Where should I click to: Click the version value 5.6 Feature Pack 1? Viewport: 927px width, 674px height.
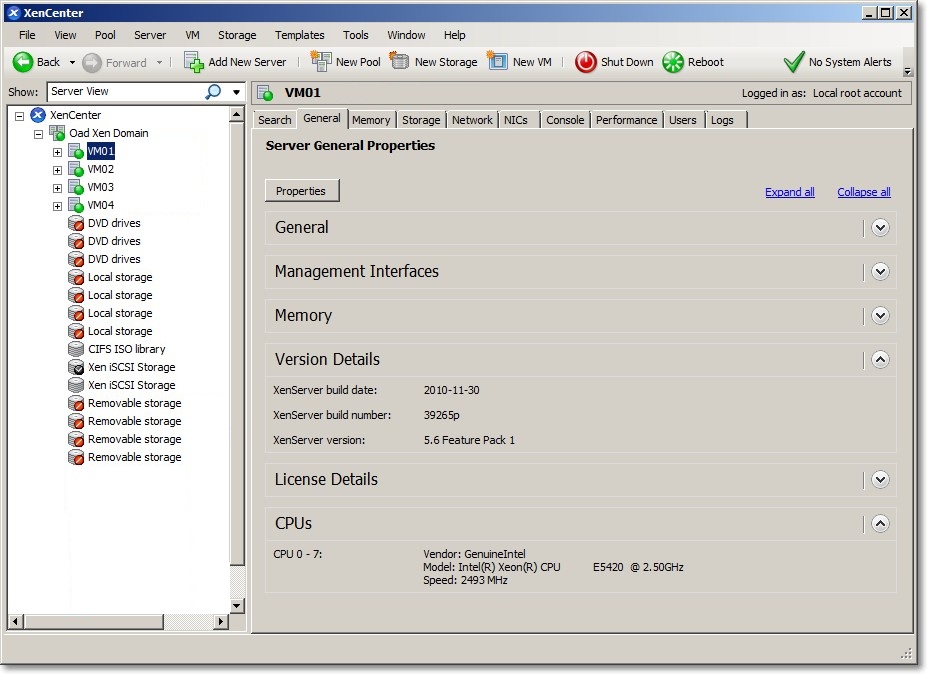point(469,440)
